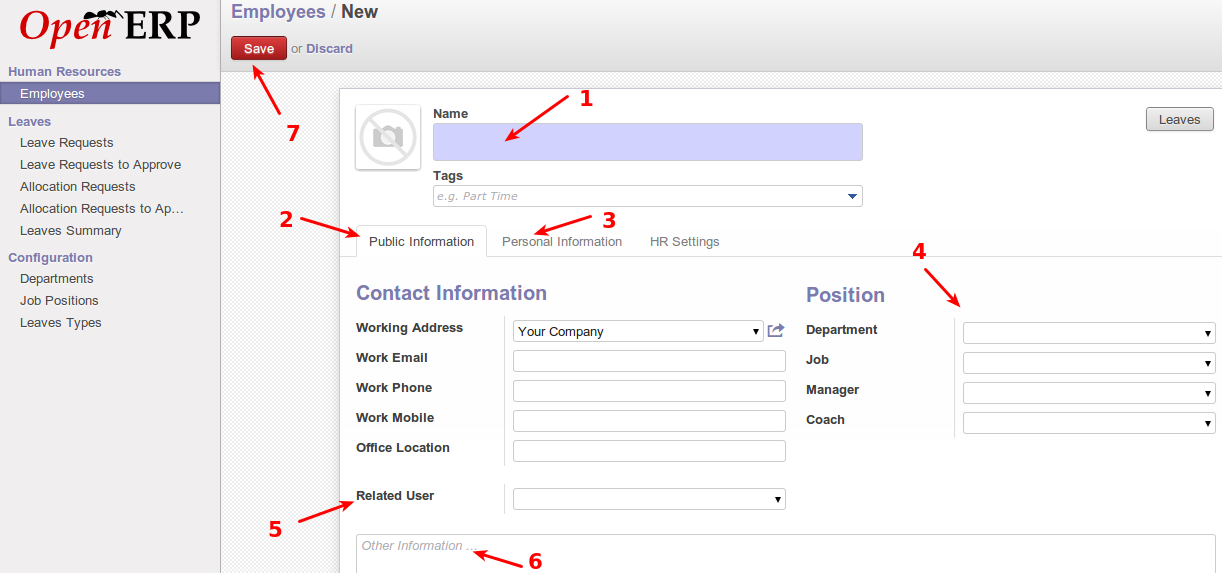Open the Job dropdown
Image resolution: width=1222 pixels, height=573 pixels.
click(1088, 363)
